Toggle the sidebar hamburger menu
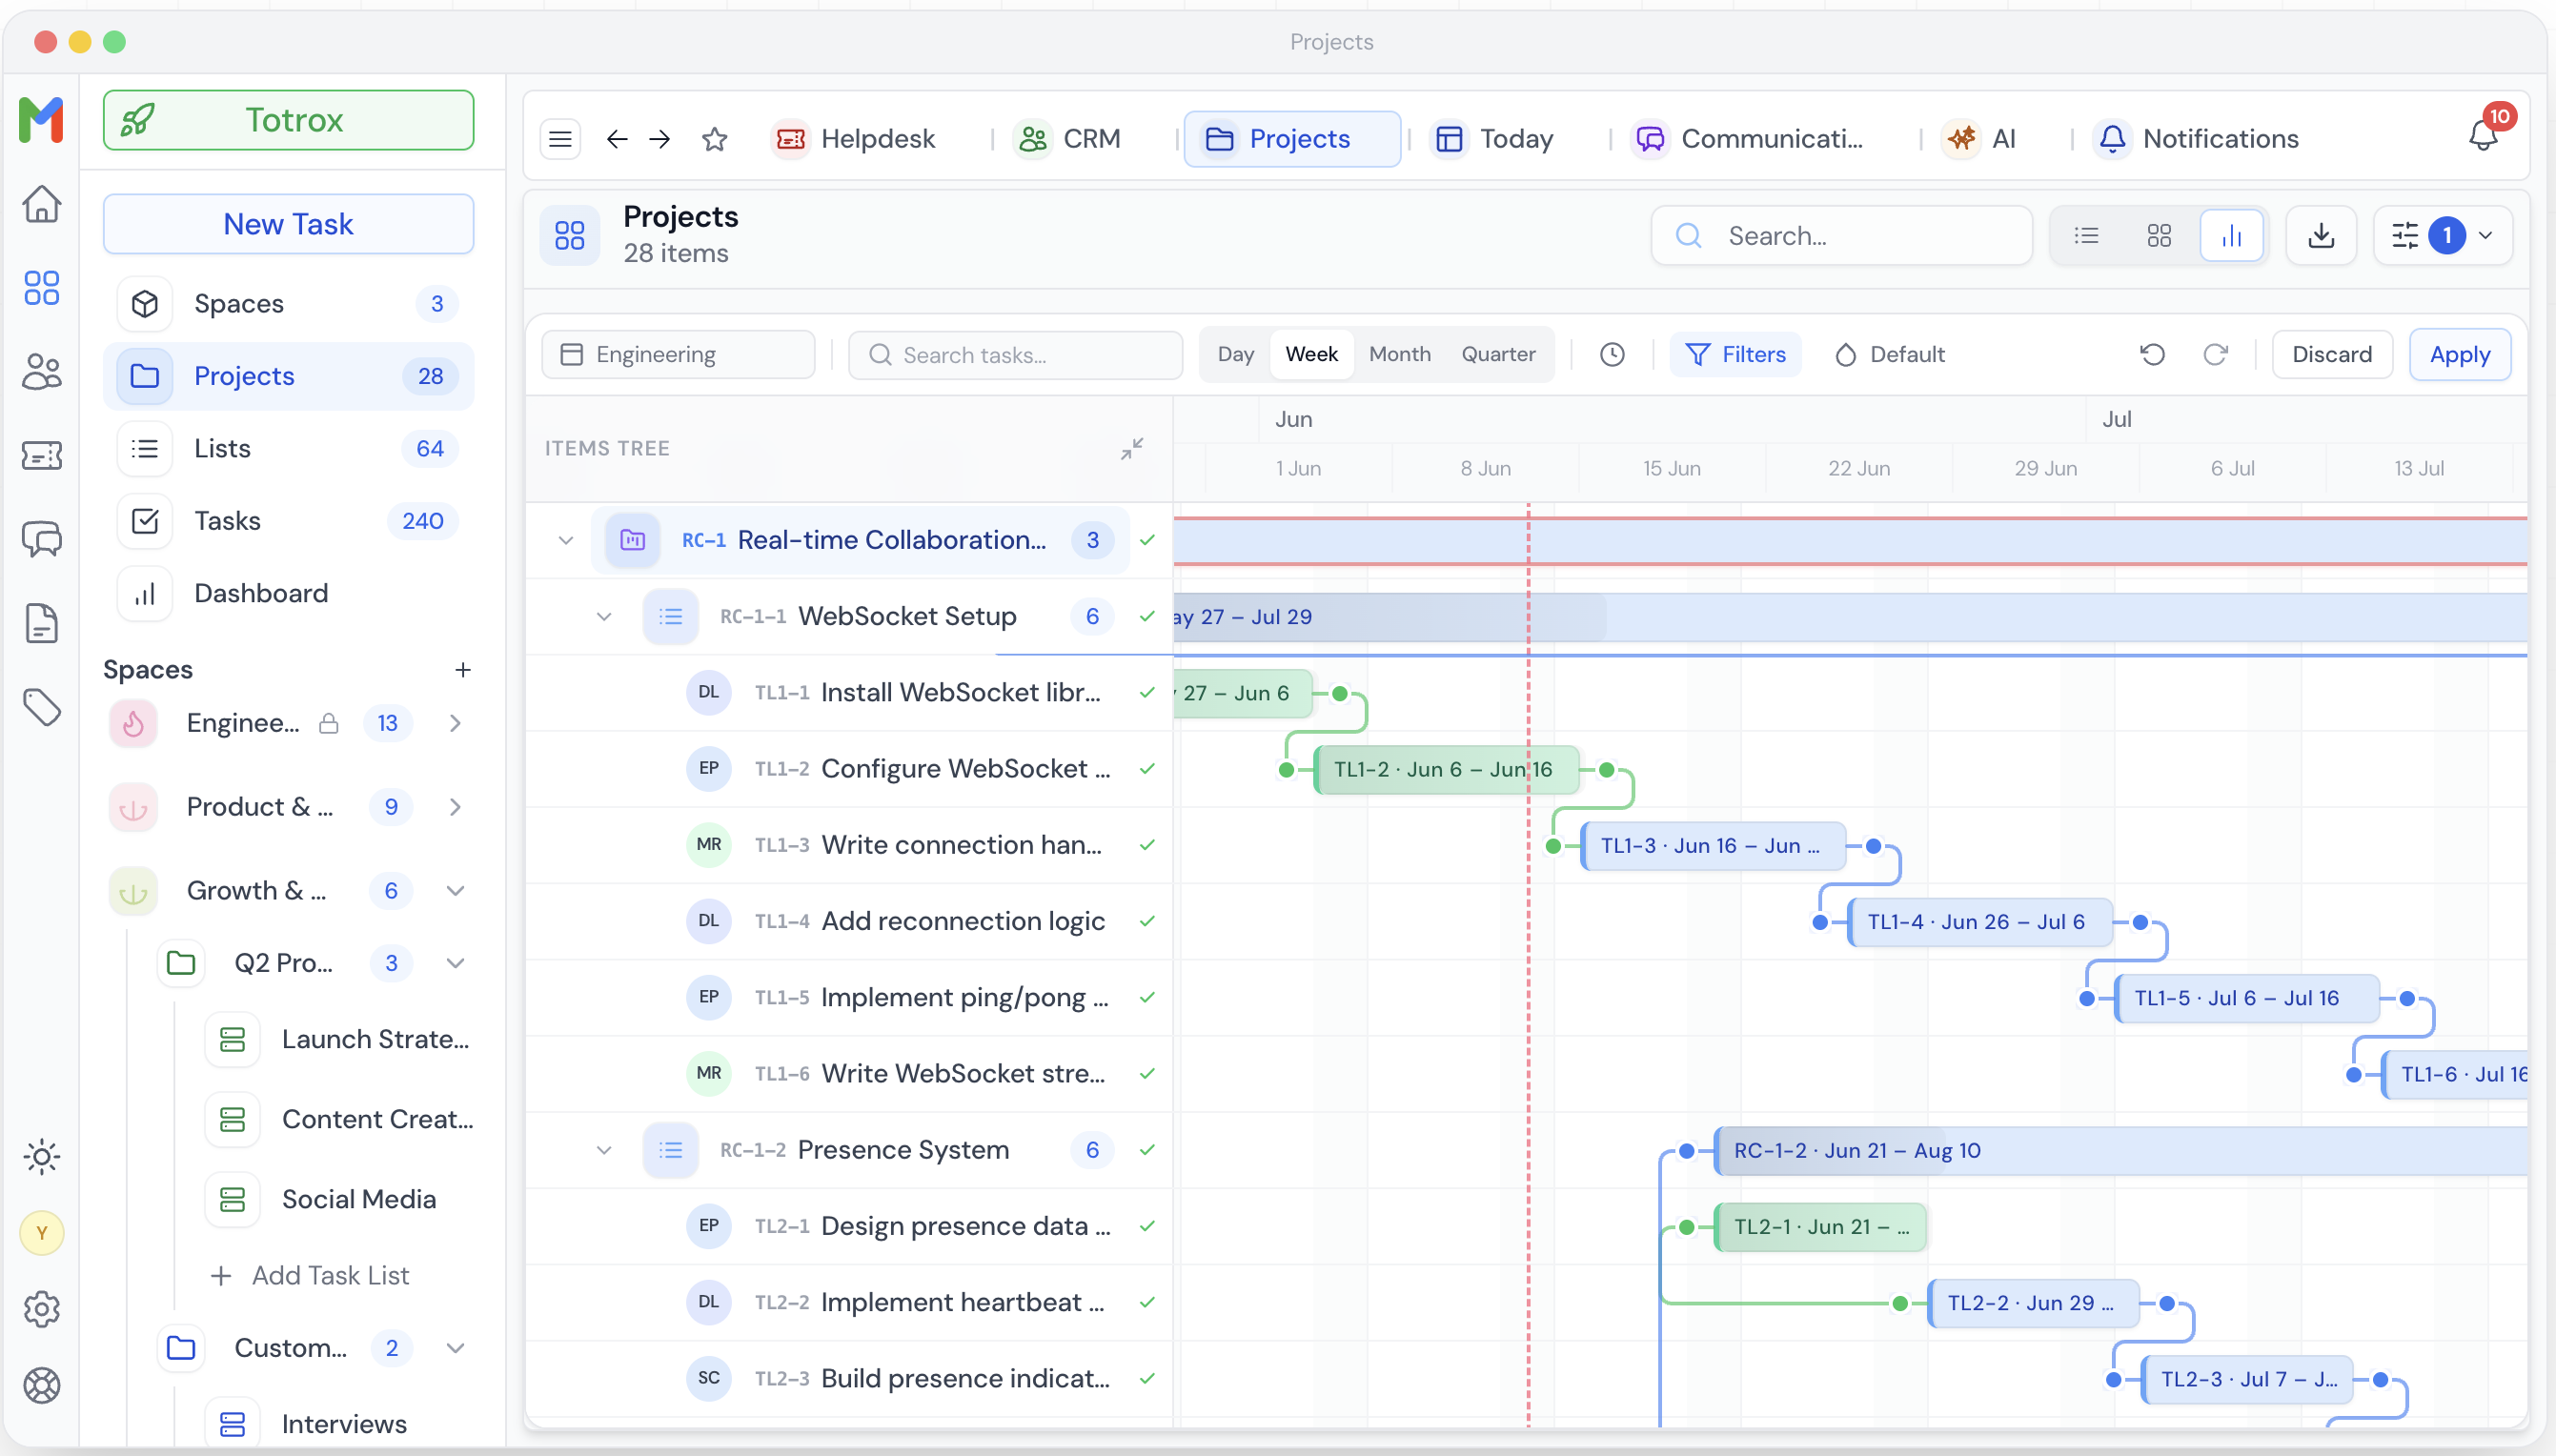The width and height of the screenshot is (2556, 1456). coord(560,139)
